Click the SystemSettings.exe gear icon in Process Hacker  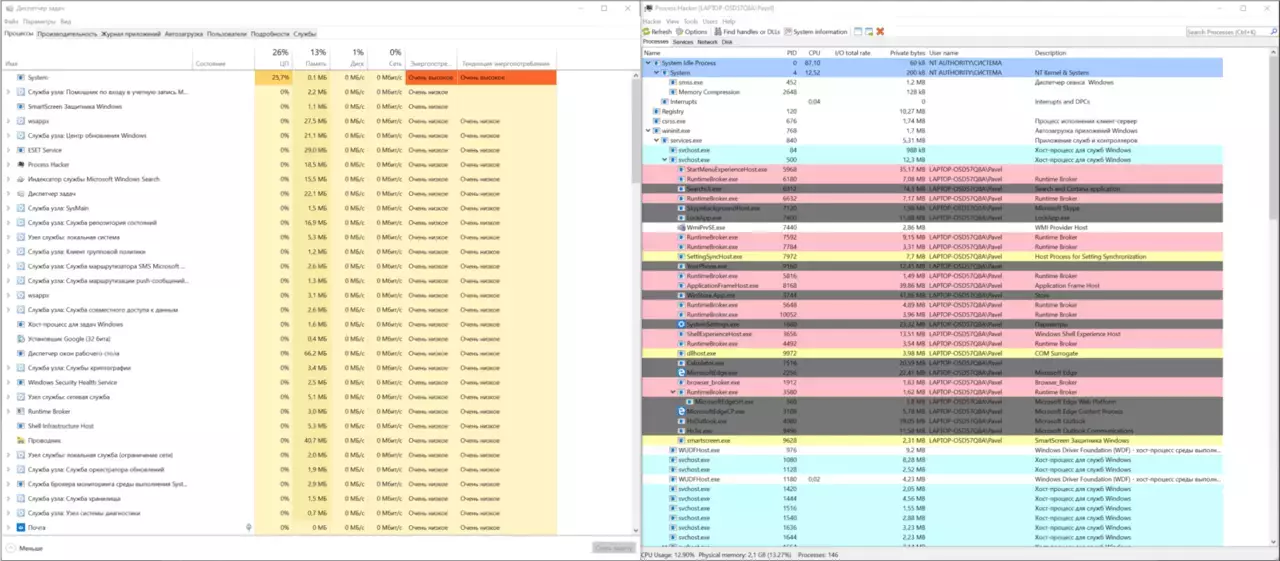681,324
